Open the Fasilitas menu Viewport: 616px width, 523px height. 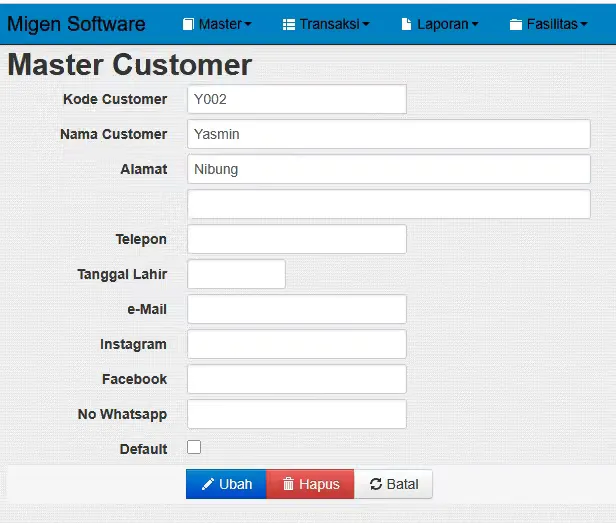click(x=548, y=24)
